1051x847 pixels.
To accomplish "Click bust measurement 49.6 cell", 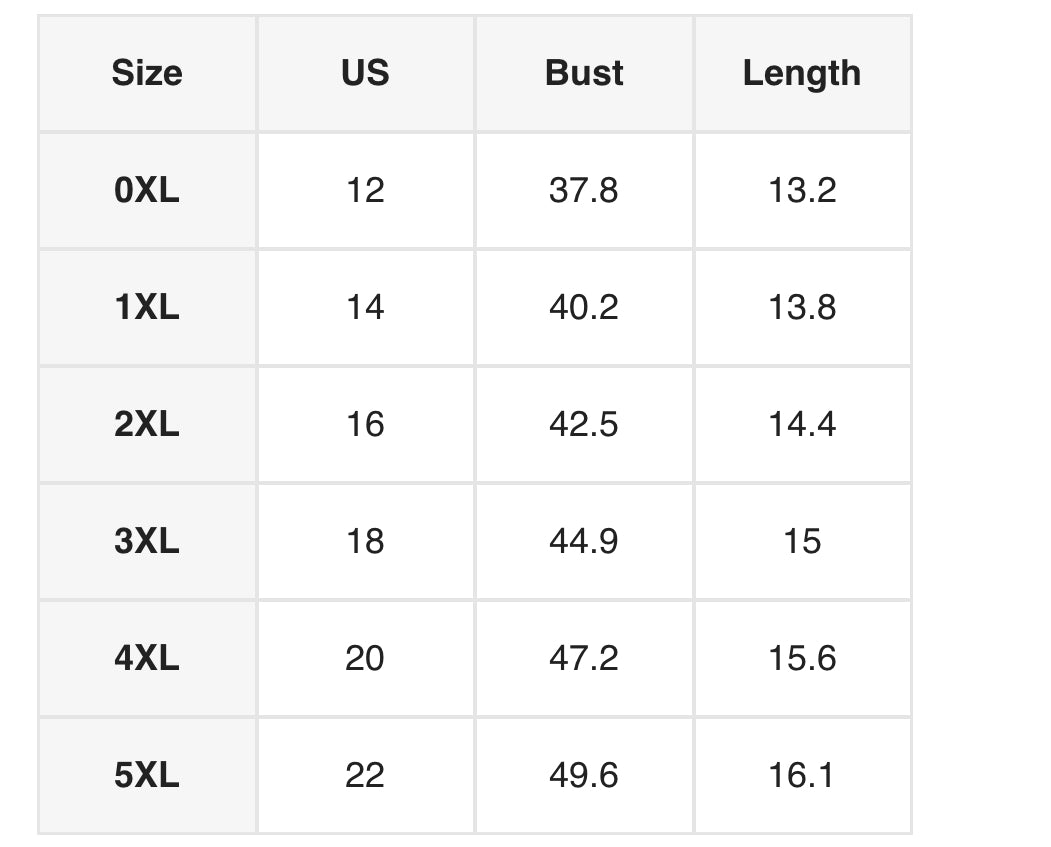I will (584, 775).
